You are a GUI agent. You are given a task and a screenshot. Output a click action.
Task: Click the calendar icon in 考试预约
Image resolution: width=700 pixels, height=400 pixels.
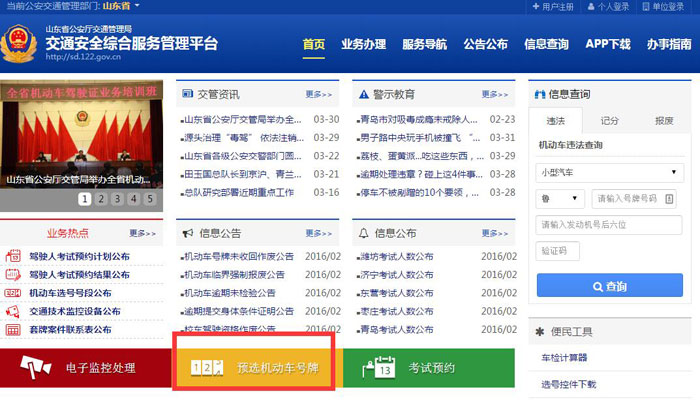coord(379,367)
